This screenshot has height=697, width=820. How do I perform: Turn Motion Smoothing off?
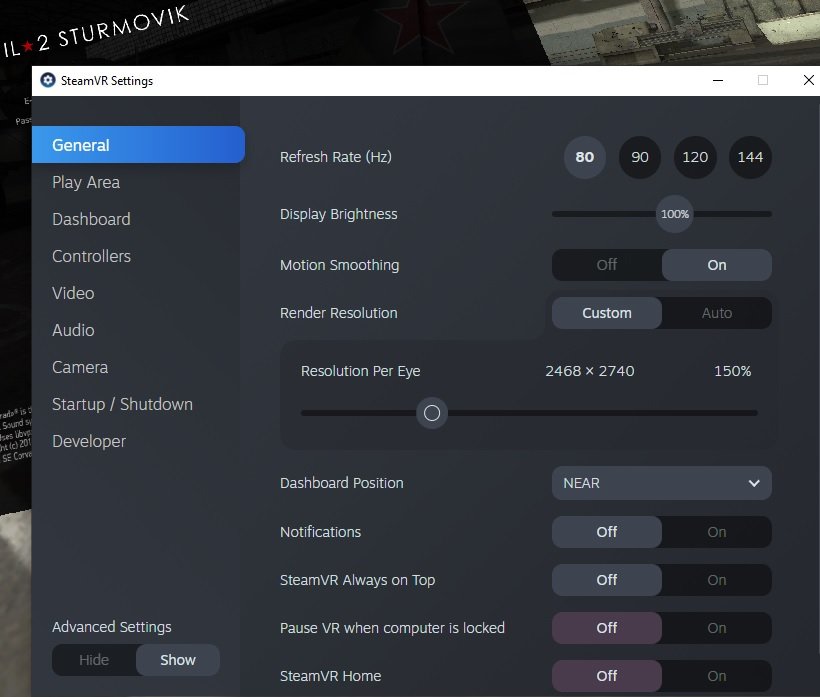tap(607, 265)
